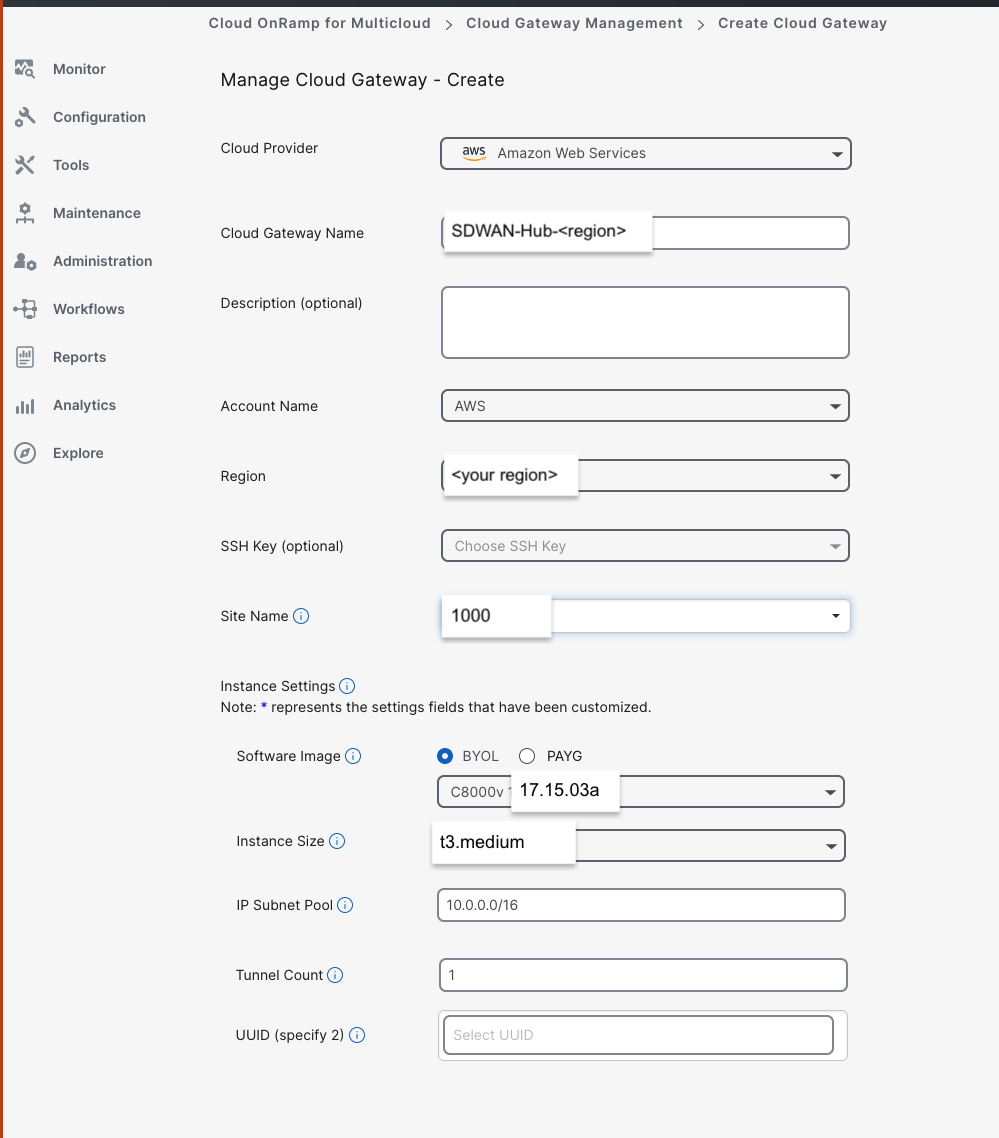This screenshot has width=999, height=1138.
Task: Open the C8000v software image dropdown
Action: (x=641, y=792)
